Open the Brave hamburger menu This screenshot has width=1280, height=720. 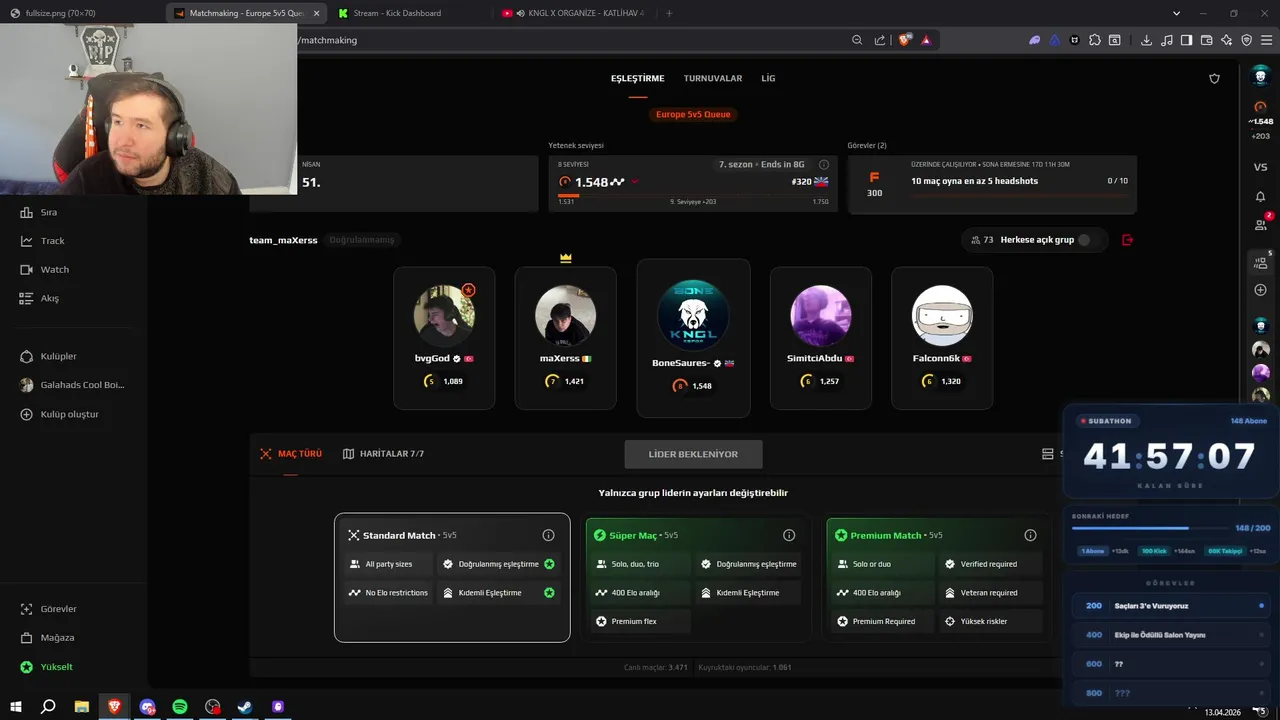[1266, 40]
